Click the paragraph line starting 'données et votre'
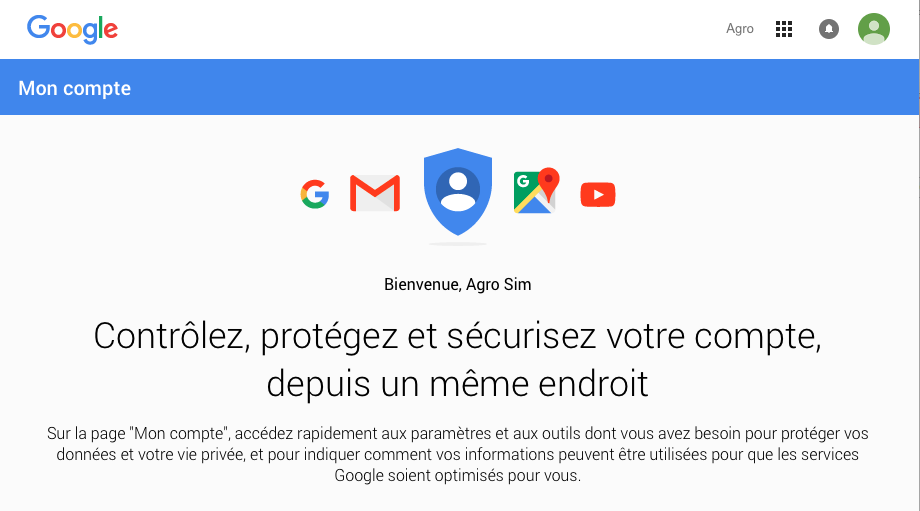Screen dimensions: 920x511 [458, 455]
